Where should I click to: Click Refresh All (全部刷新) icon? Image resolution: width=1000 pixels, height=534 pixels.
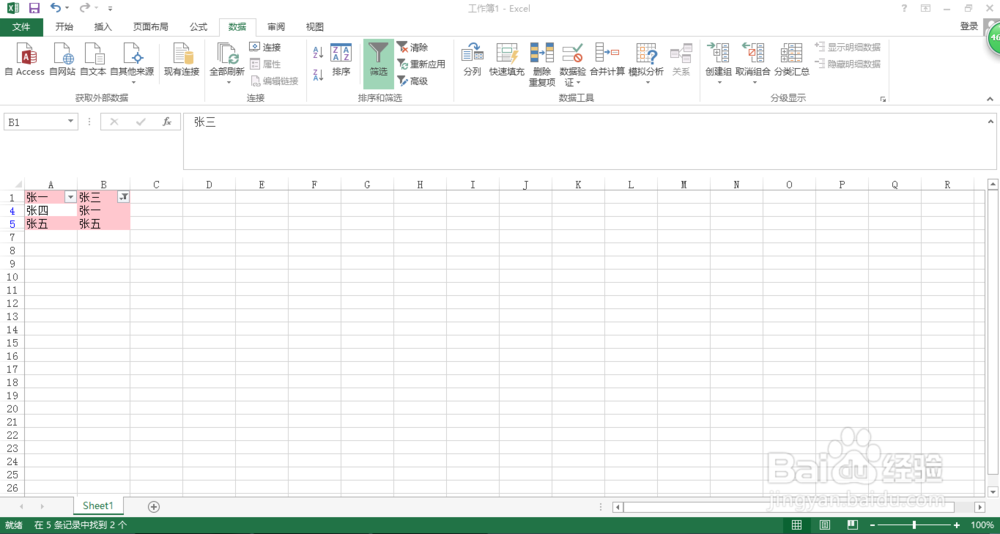pos(227,54)
